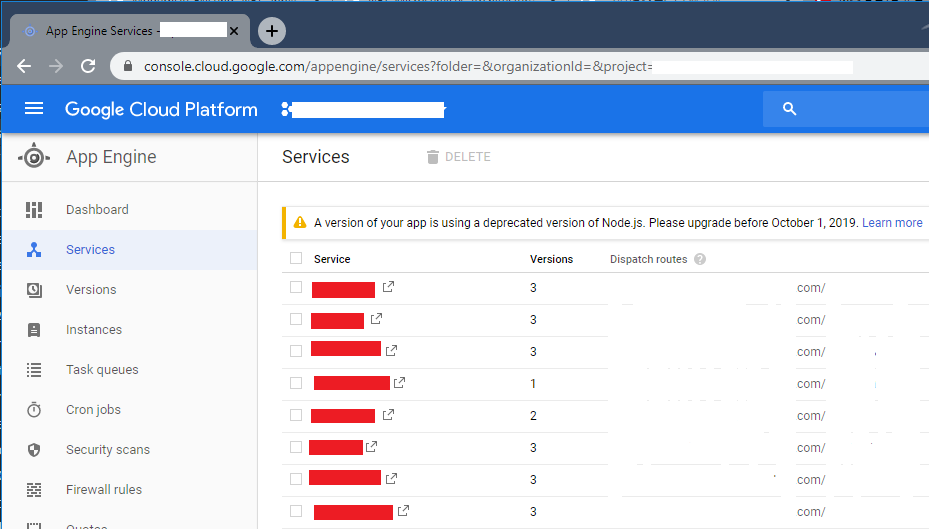Check the sixth service row checkbox
Image resolution: width=929 pixels, height=529 pixels.
296,447
